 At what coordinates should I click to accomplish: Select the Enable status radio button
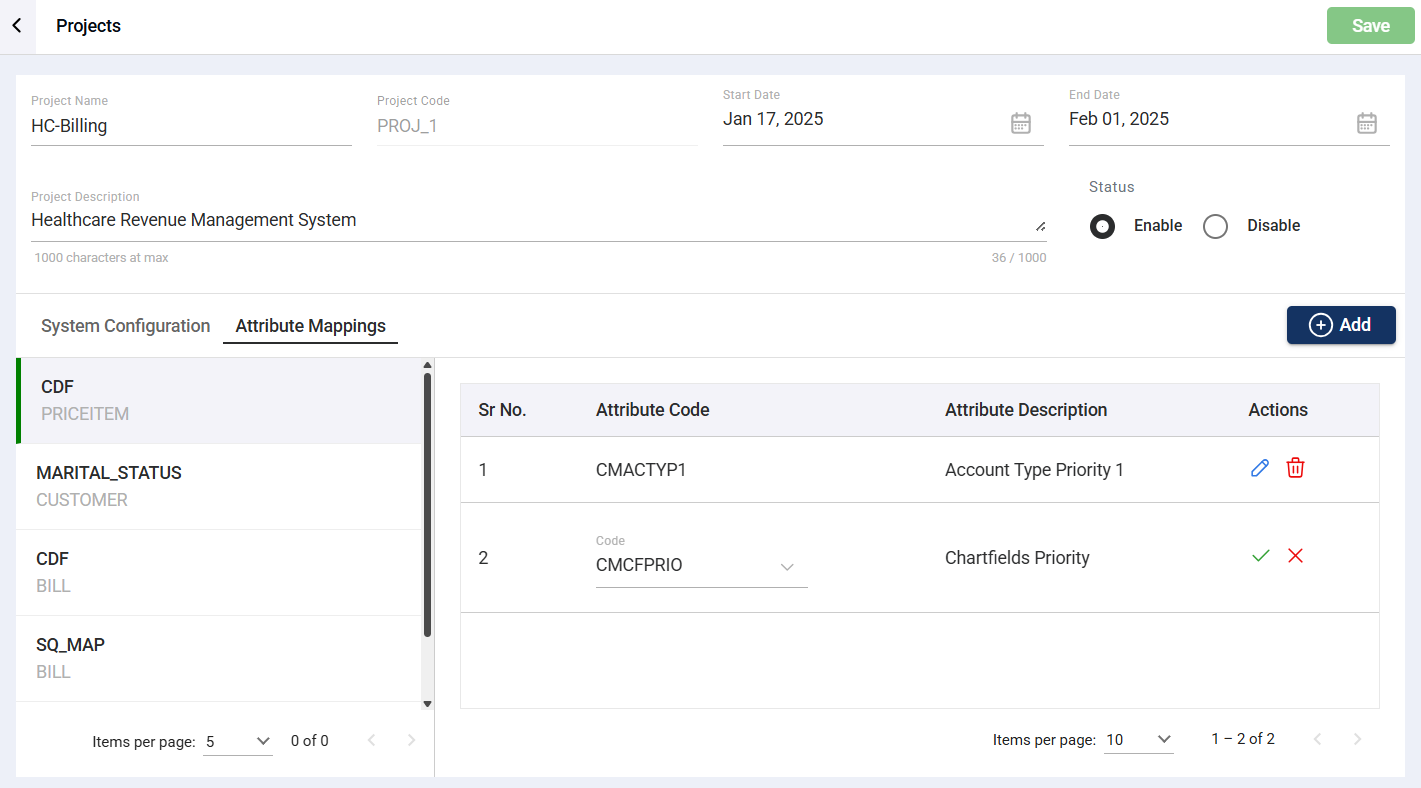point(1102,227)
